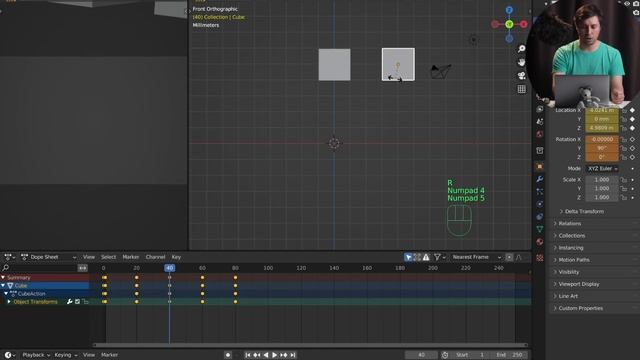
Task: Click the Location X value field
Action: tap(602, 110)
